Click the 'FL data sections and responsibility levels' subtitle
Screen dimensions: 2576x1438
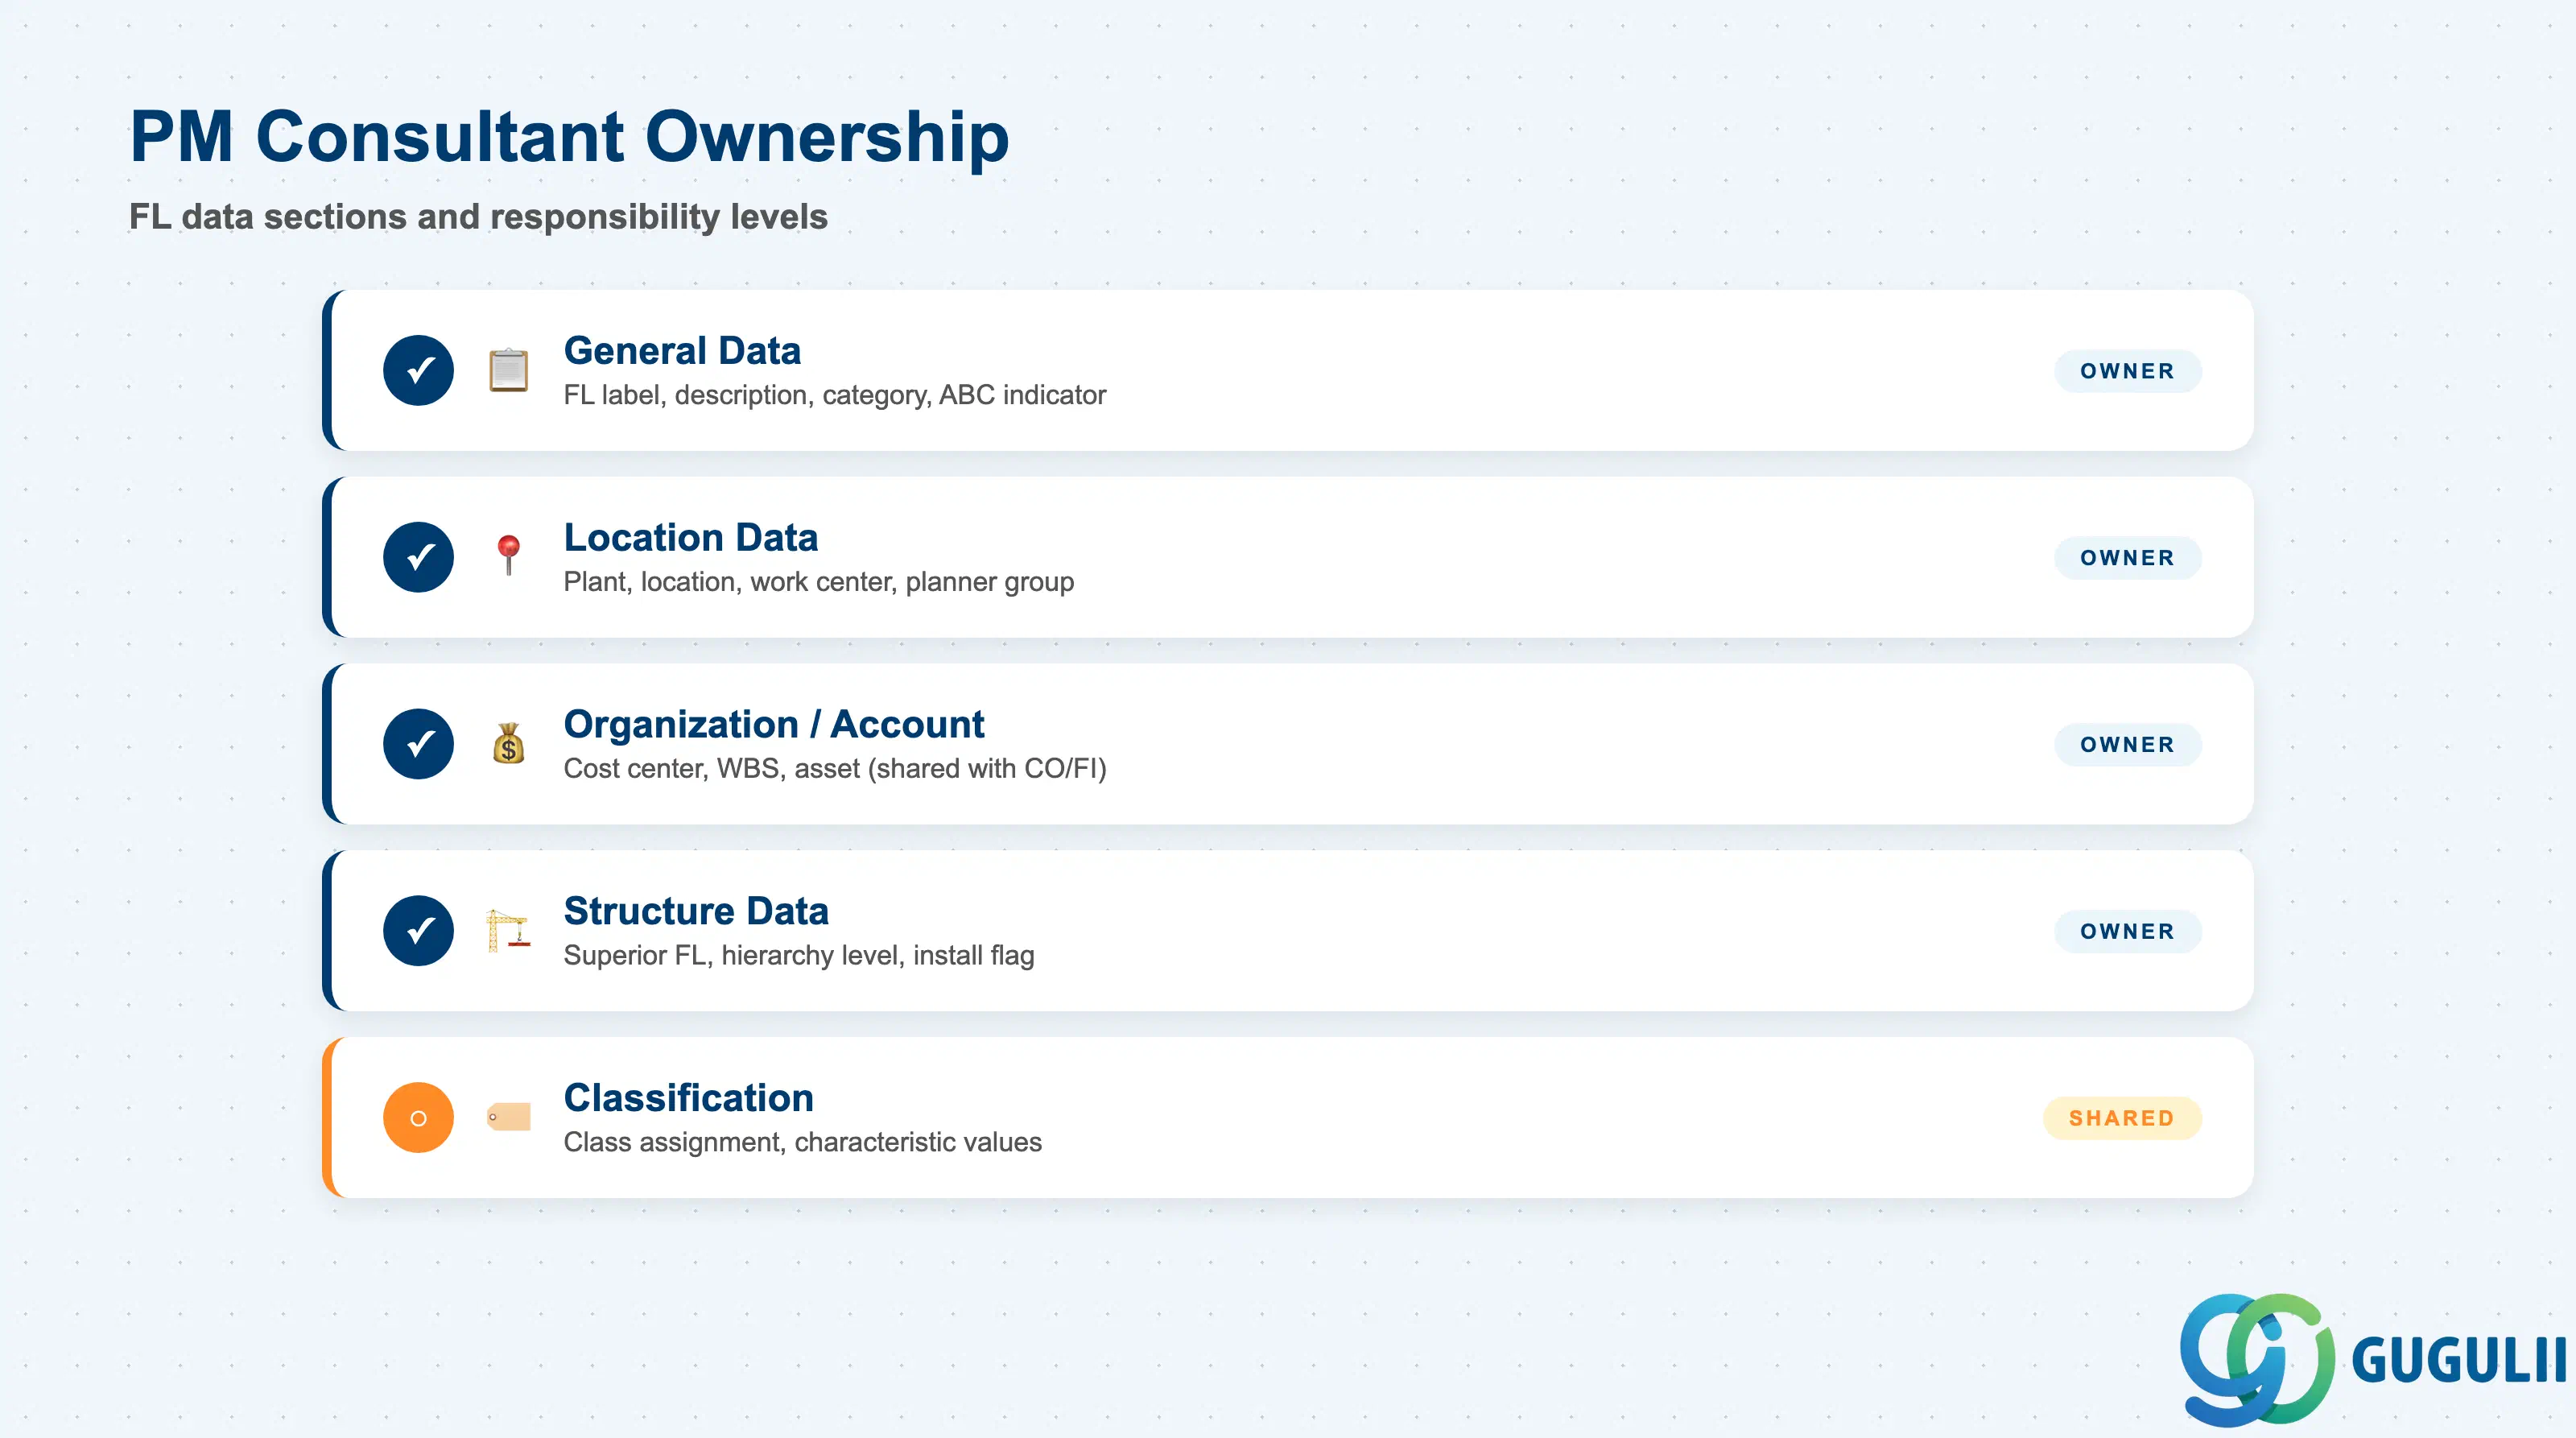click(479, 217)
